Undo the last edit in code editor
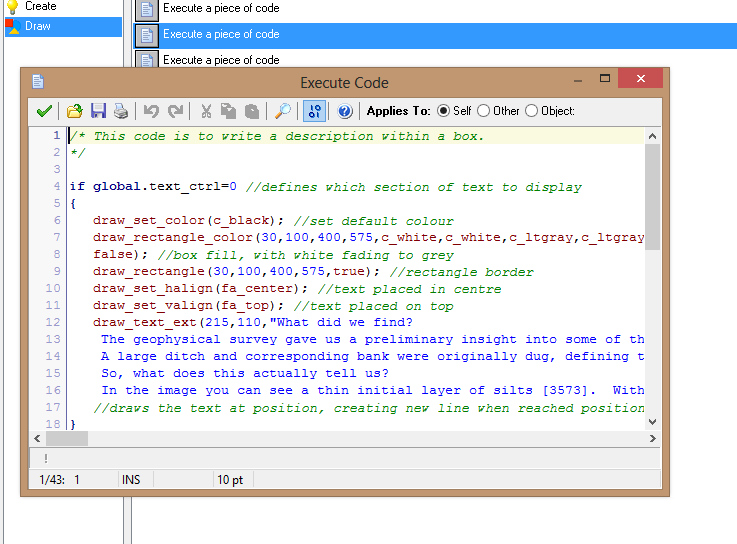This screenshot has height=544, width=737. [151, 111]
